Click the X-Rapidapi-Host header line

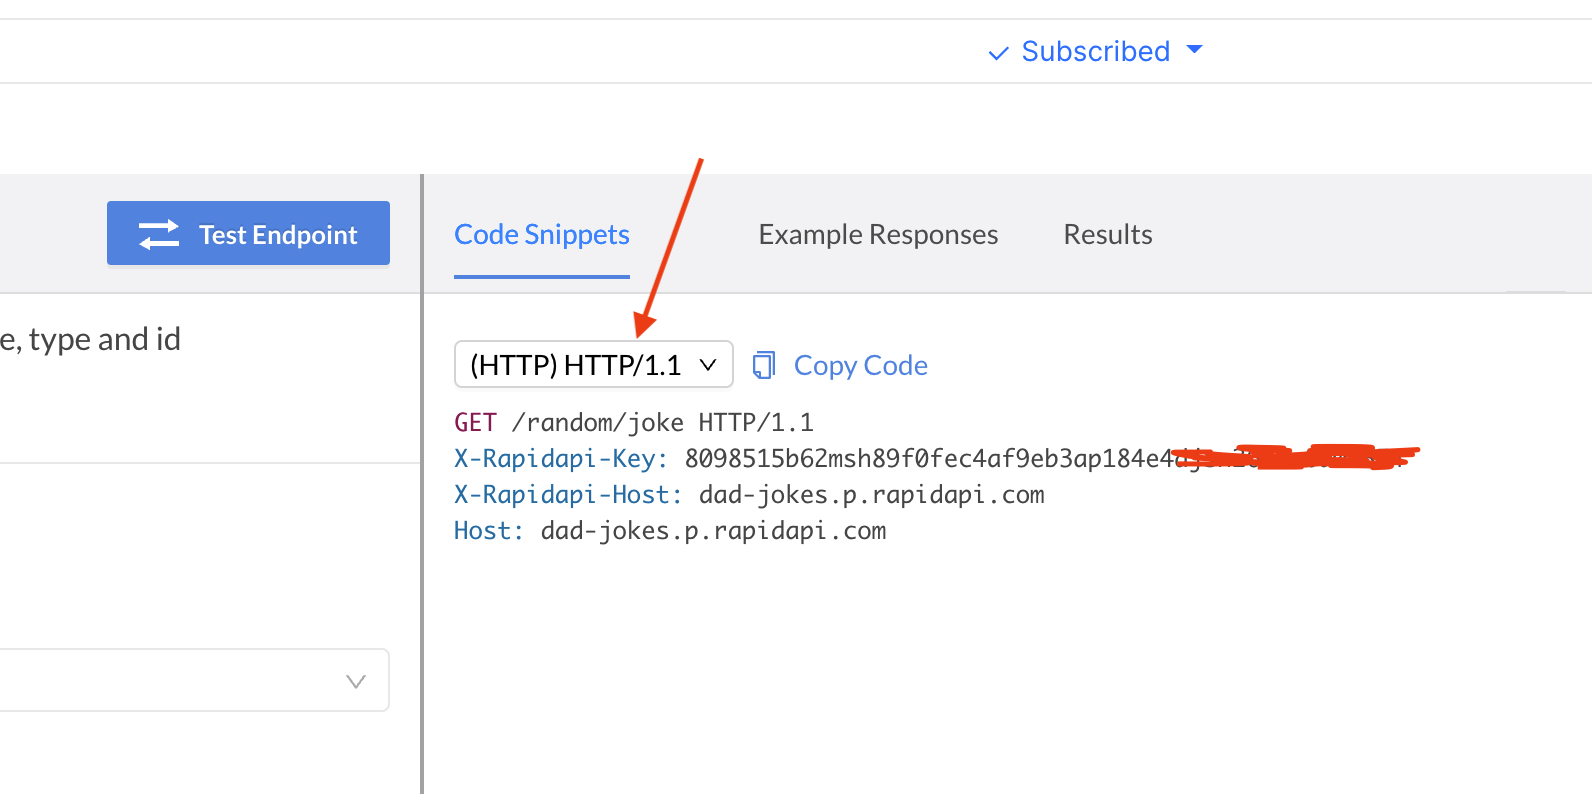point(749,494)
